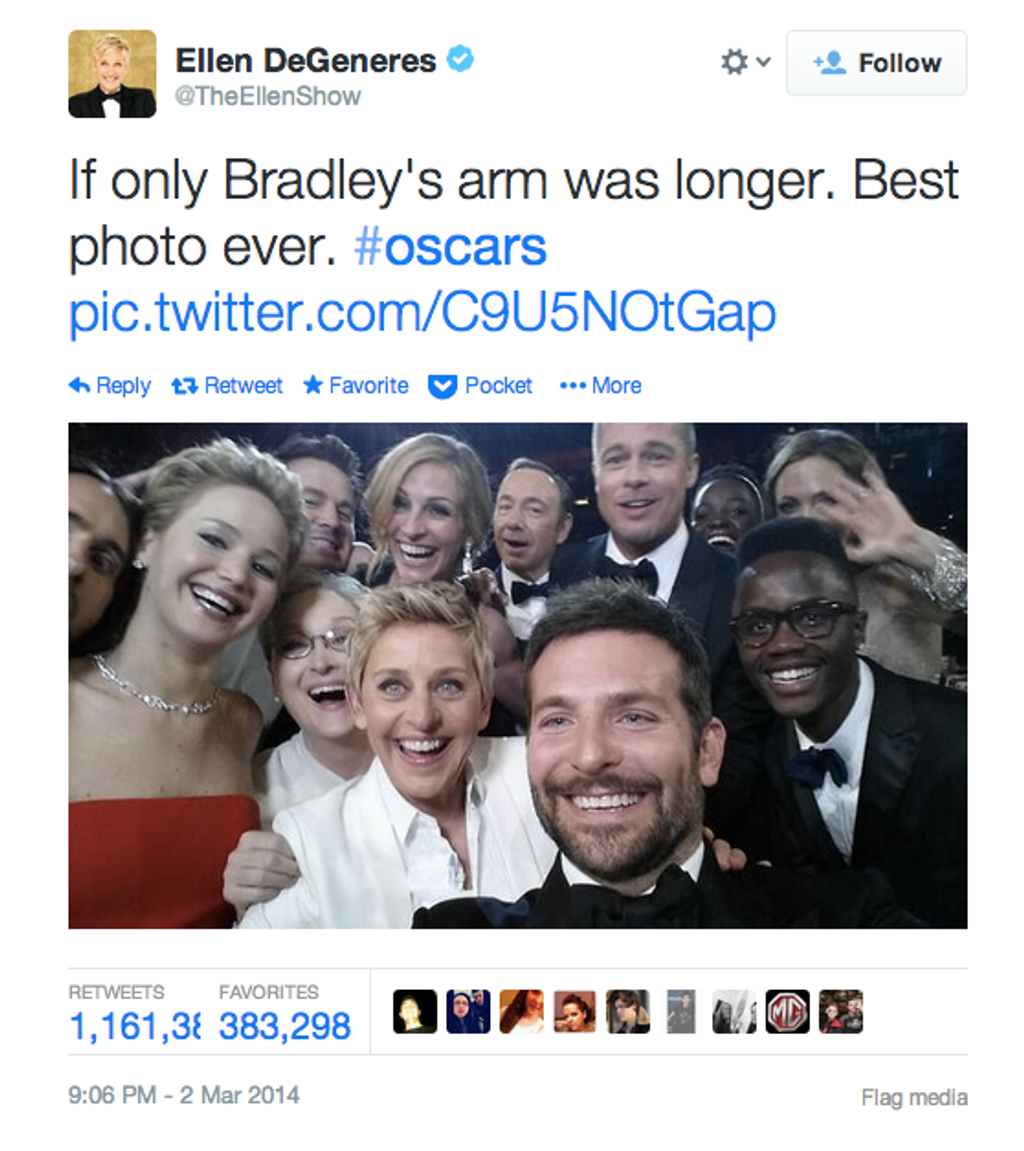This screenshot has width=1024, height=1151.
Task: View the retweets count list
Action: point(134,1026)
